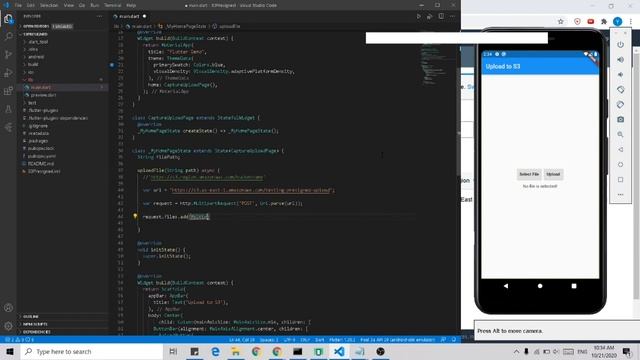Open Chrome three-dot menu
Viewport: 640px width, 360px height.
[x=631, y=21]
